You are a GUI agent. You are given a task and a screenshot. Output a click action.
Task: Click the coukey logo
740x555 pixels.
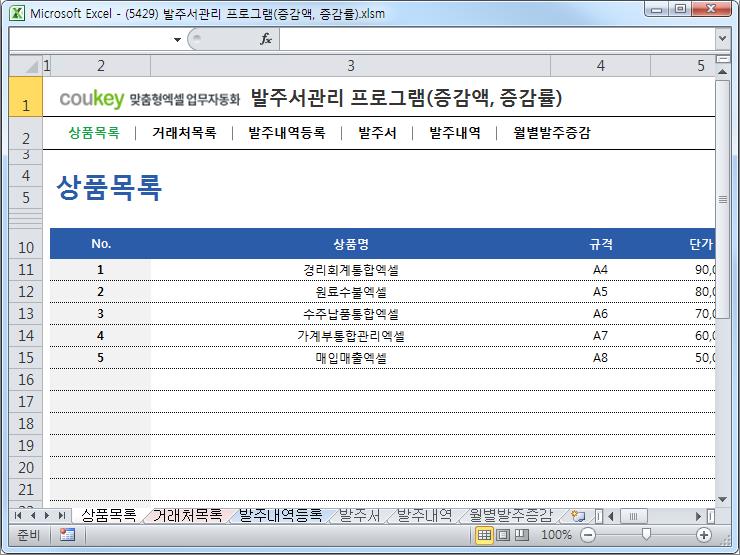(x=92, y=99)
